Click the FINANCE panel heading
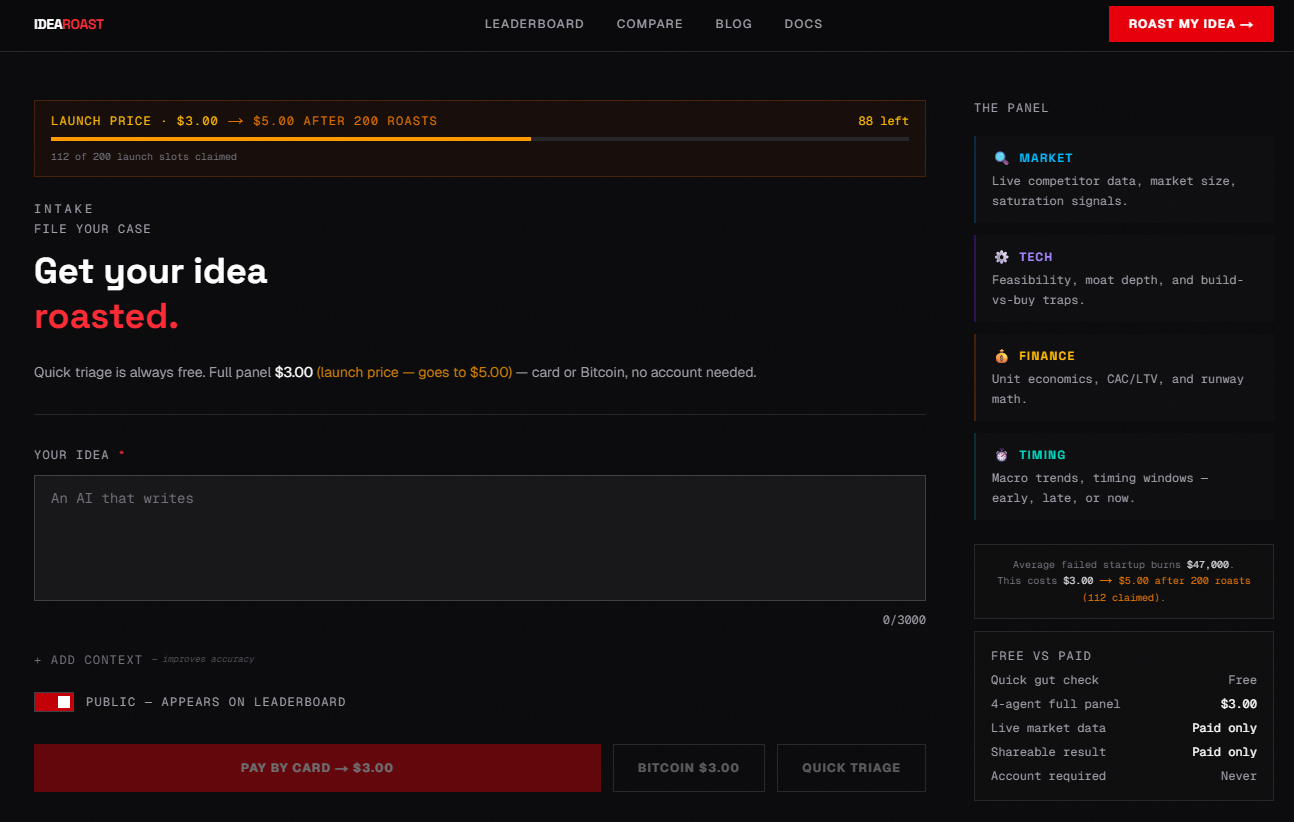Image resolution: width=1294 pixels, height=822 pixels. (x=1047, y=356)
